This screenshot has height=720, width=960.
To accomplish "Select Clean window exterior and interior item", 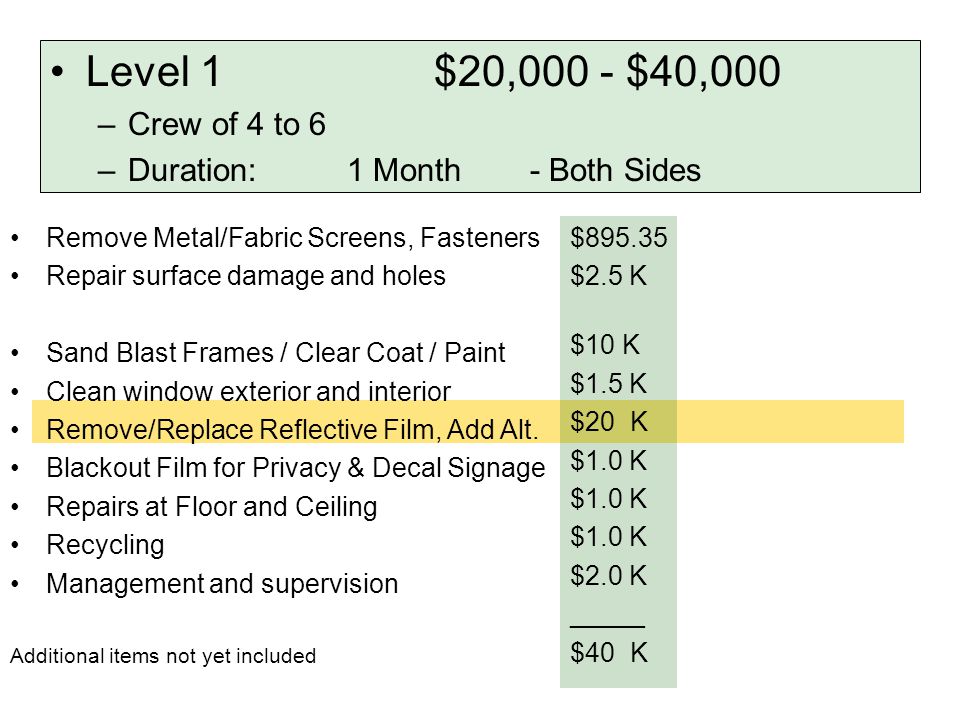I will [249, 392].
